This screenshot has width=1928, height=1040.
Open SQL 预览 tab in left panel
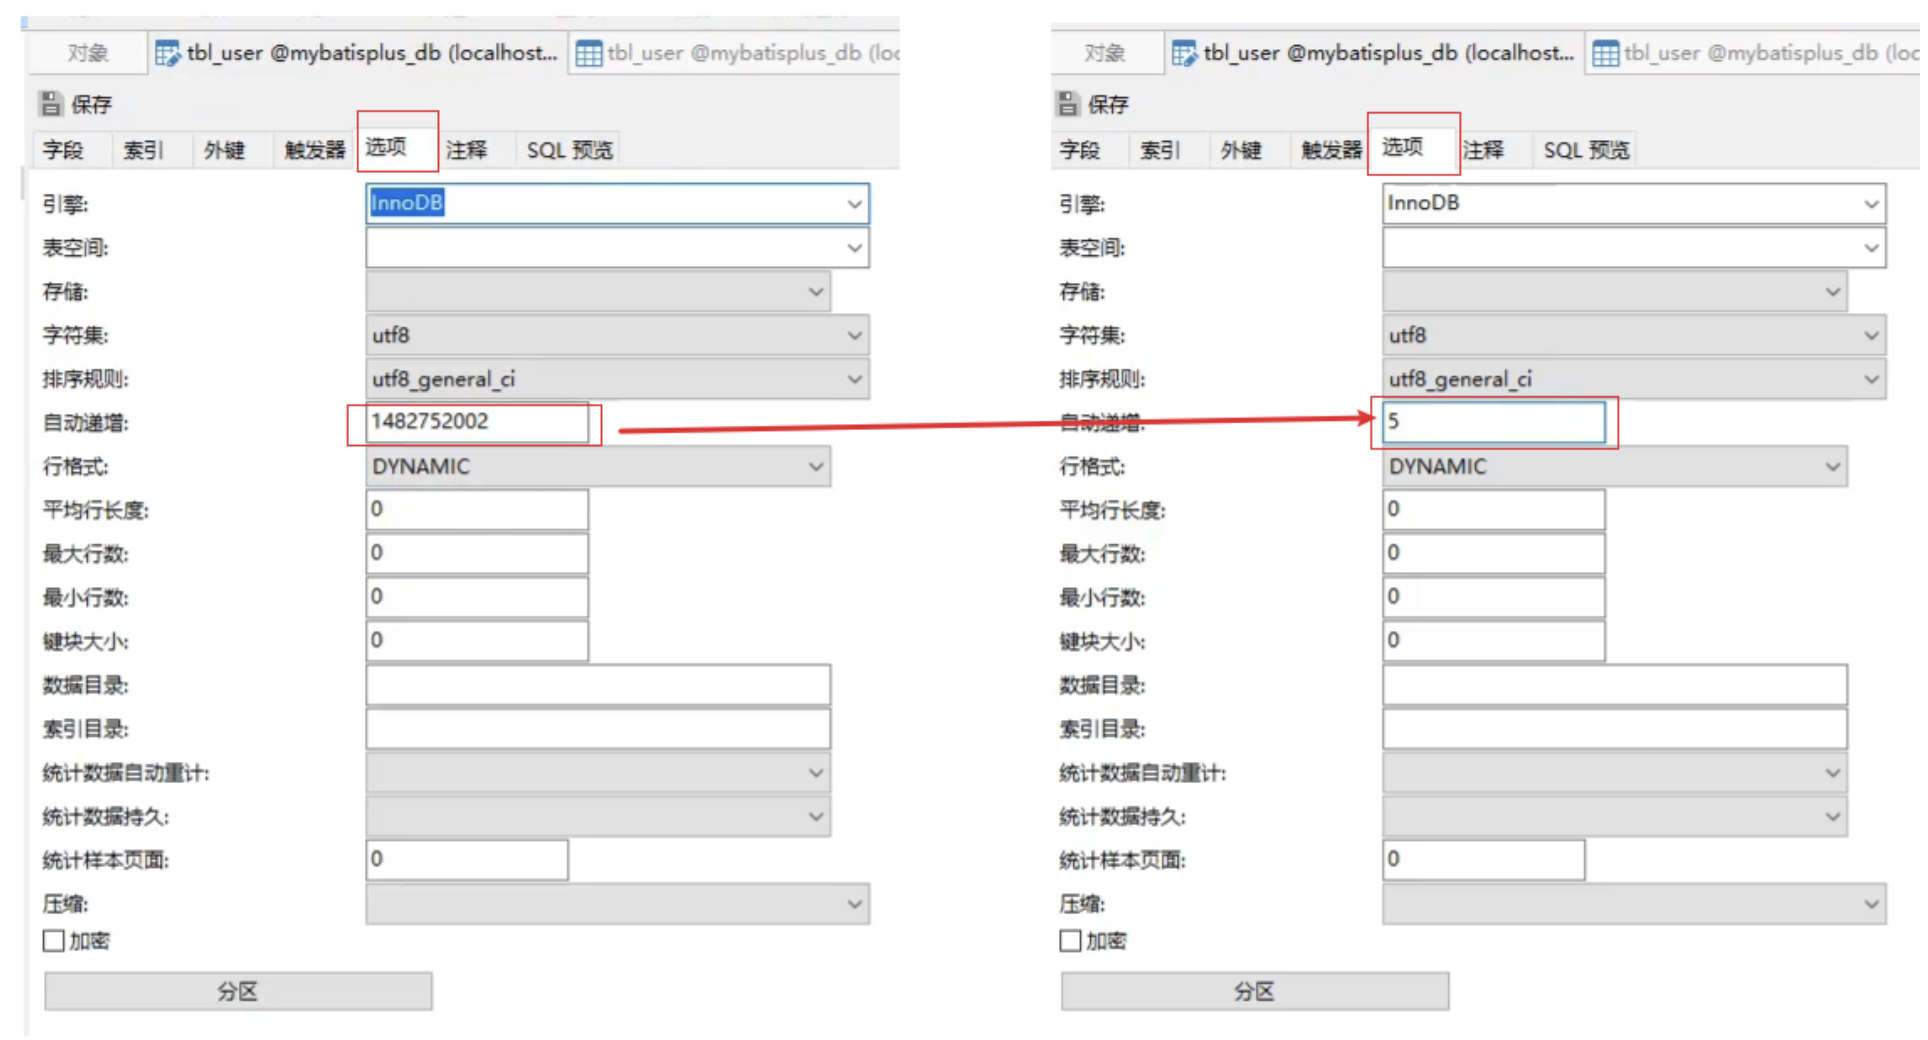[570, 150]
